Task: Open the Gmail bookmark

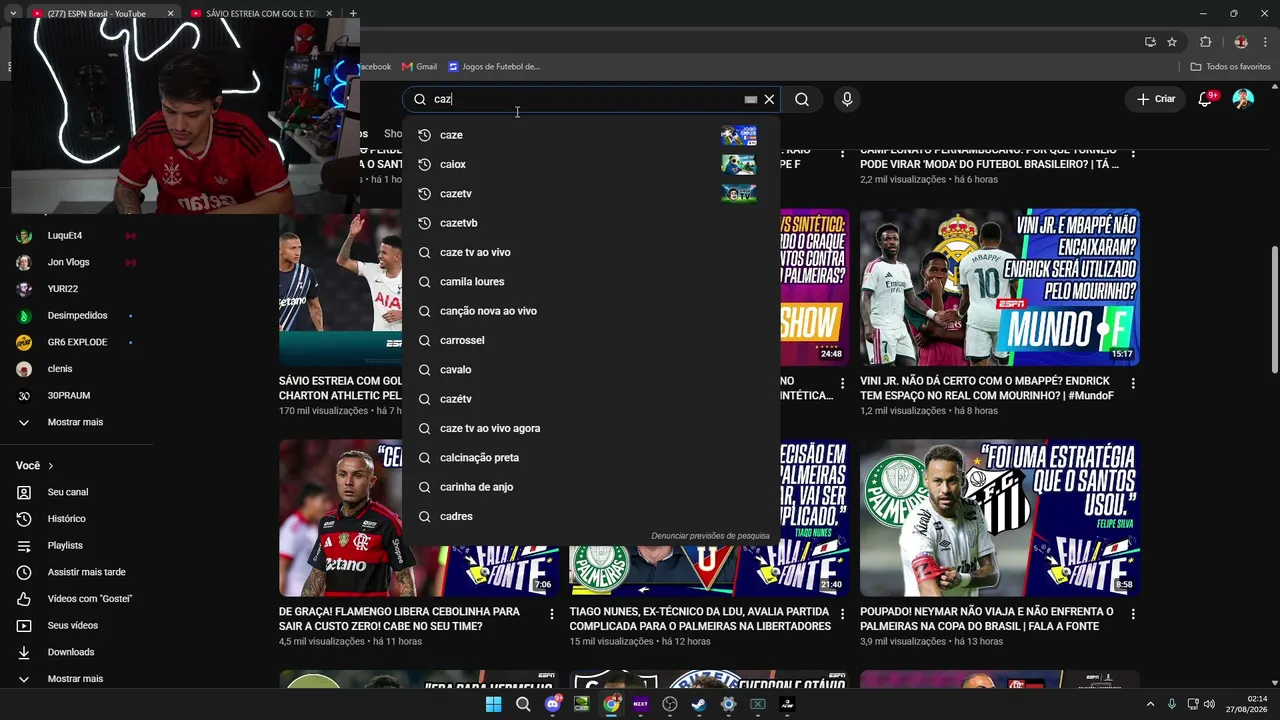Action: pyautogui.click(x=419, y=67)
